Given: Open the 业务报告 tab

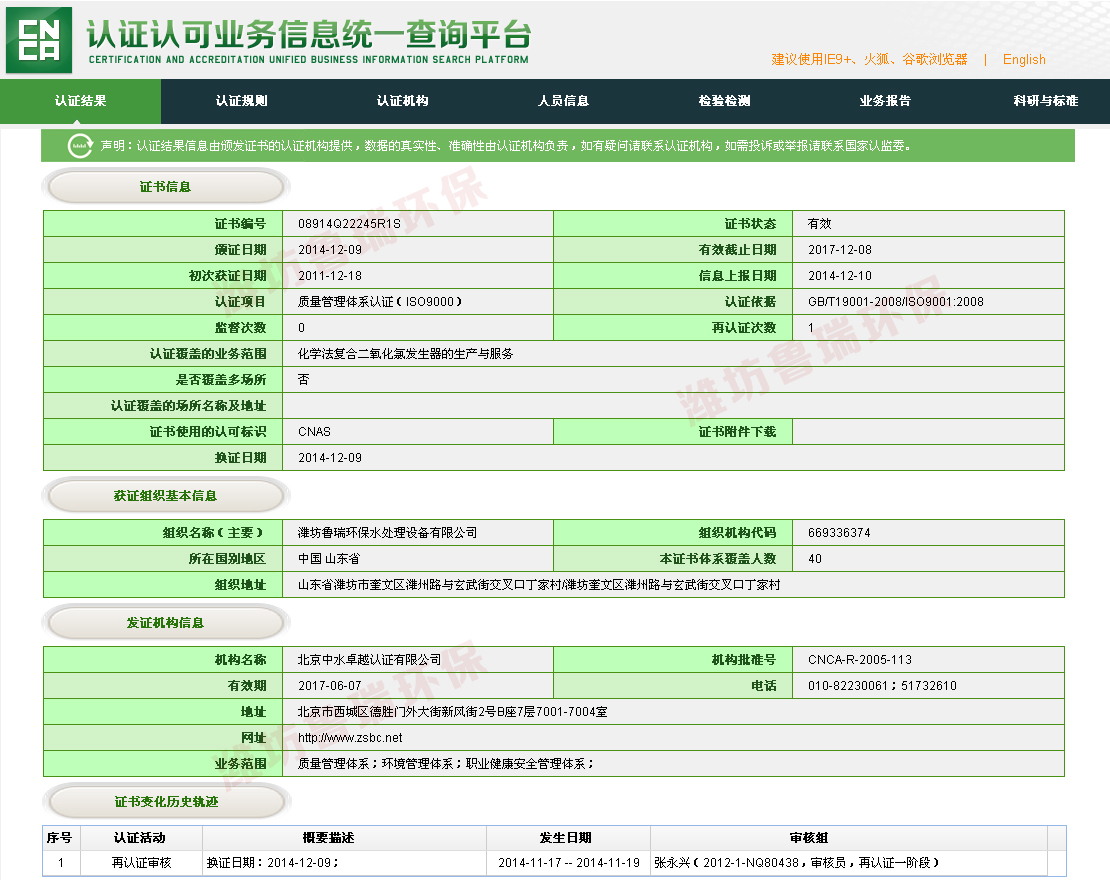Looking at the screenshot, I should [885, 101].
